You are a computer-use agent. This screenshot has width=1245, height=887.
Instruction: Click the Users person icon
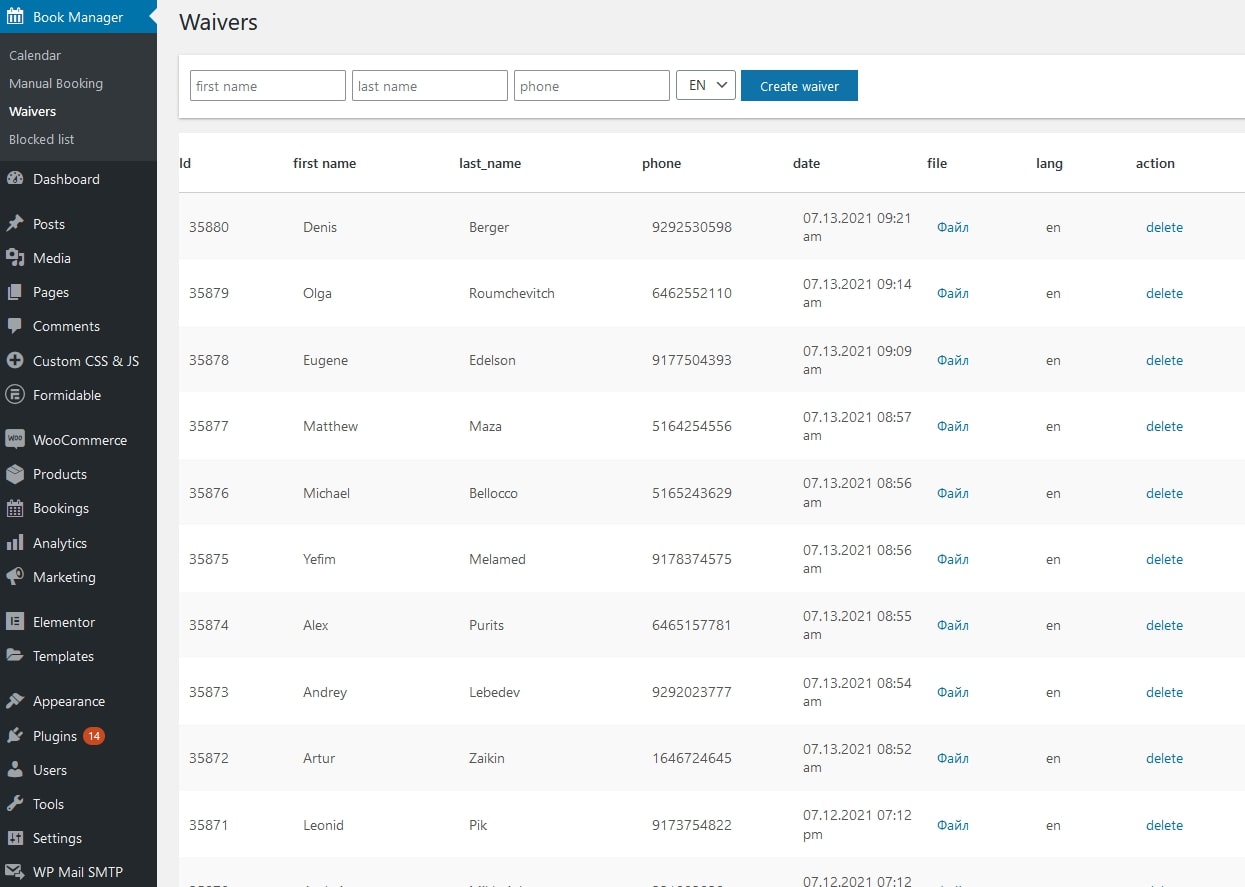click(15, 770)
